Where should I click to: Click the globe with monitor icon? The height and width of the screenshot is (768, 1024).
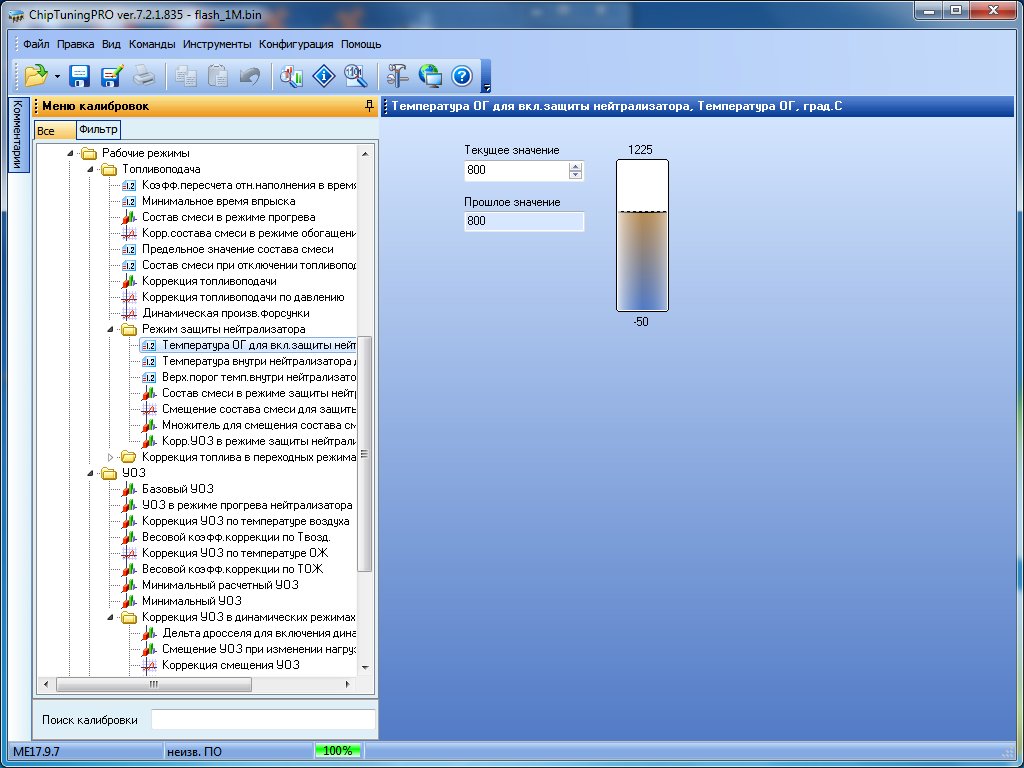430,76
